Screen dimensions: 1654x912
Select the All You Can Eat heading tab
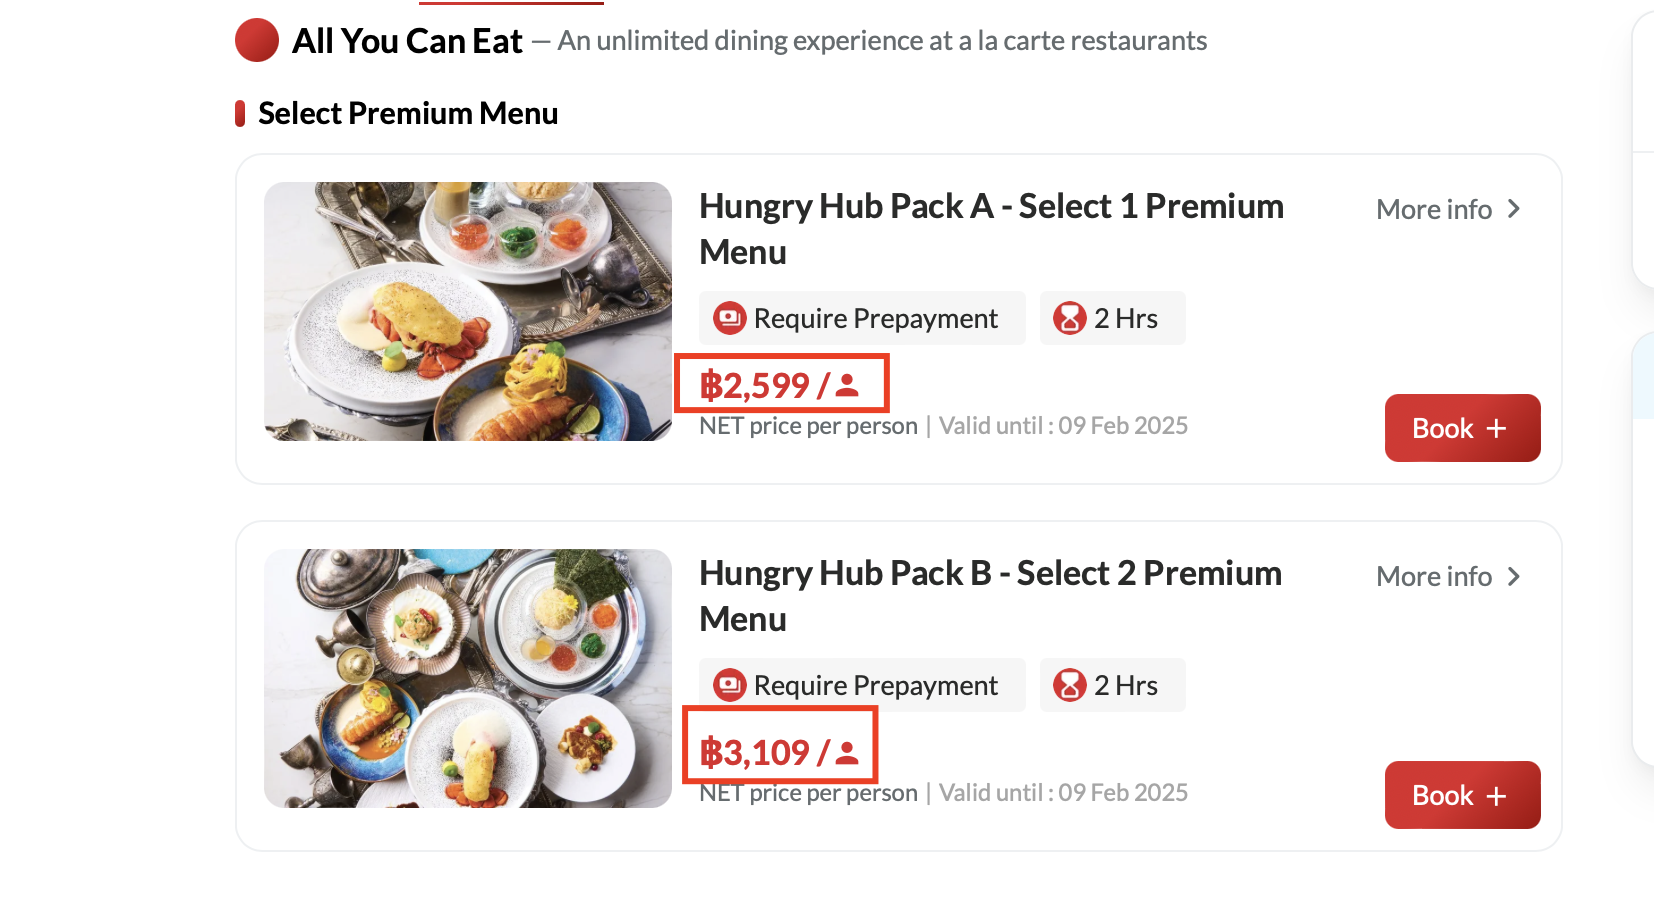[x=407, y=41]
